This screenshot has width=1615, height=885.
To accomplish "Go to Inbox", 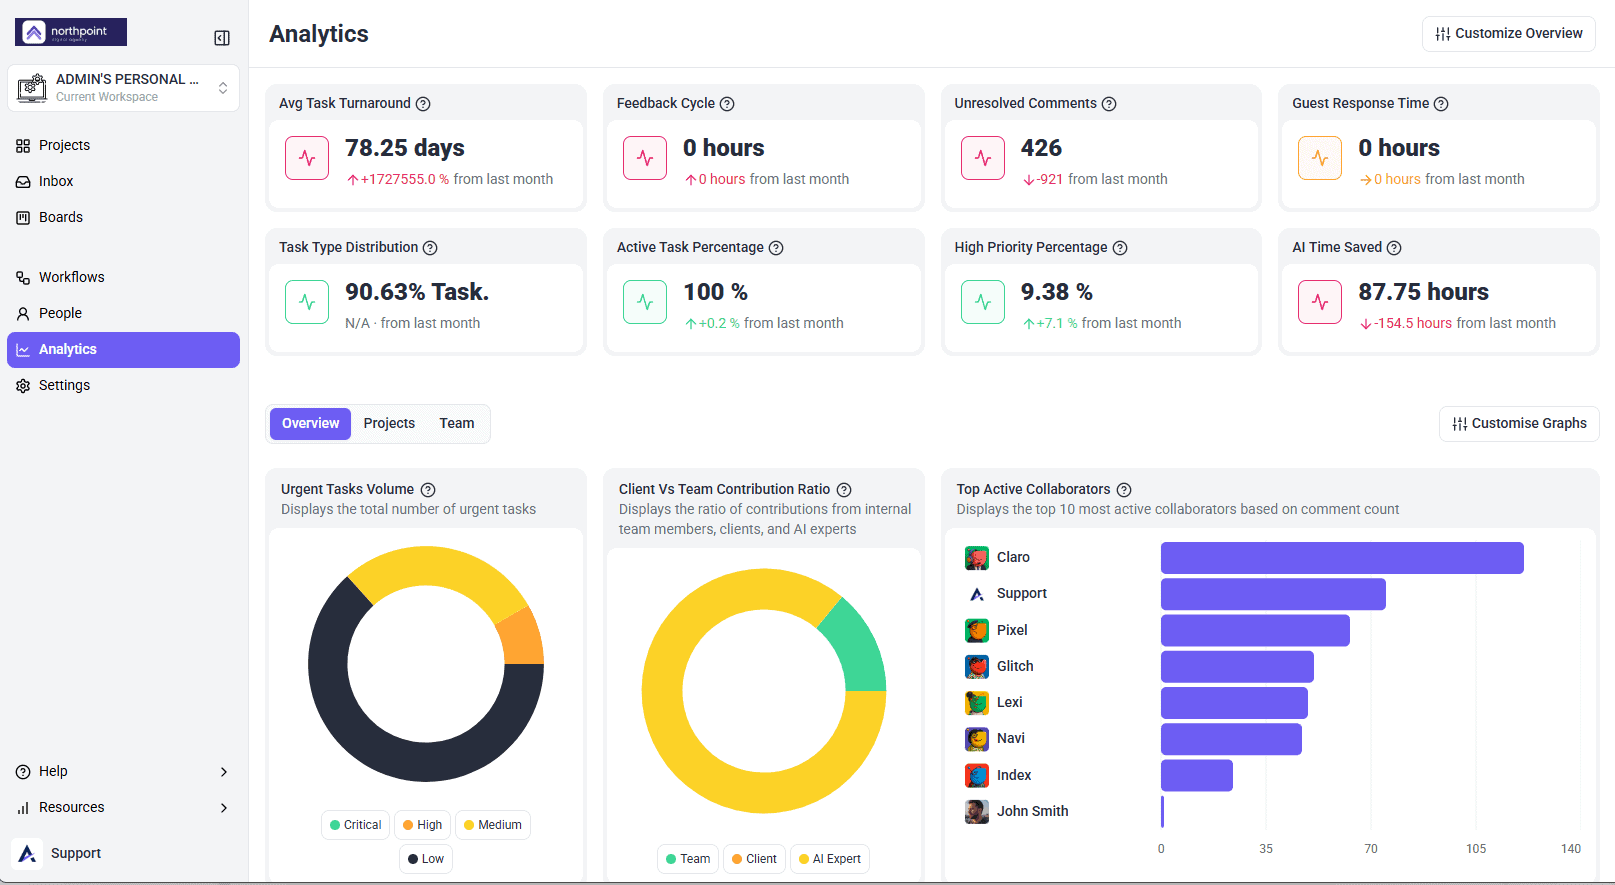I will (123, 182).
